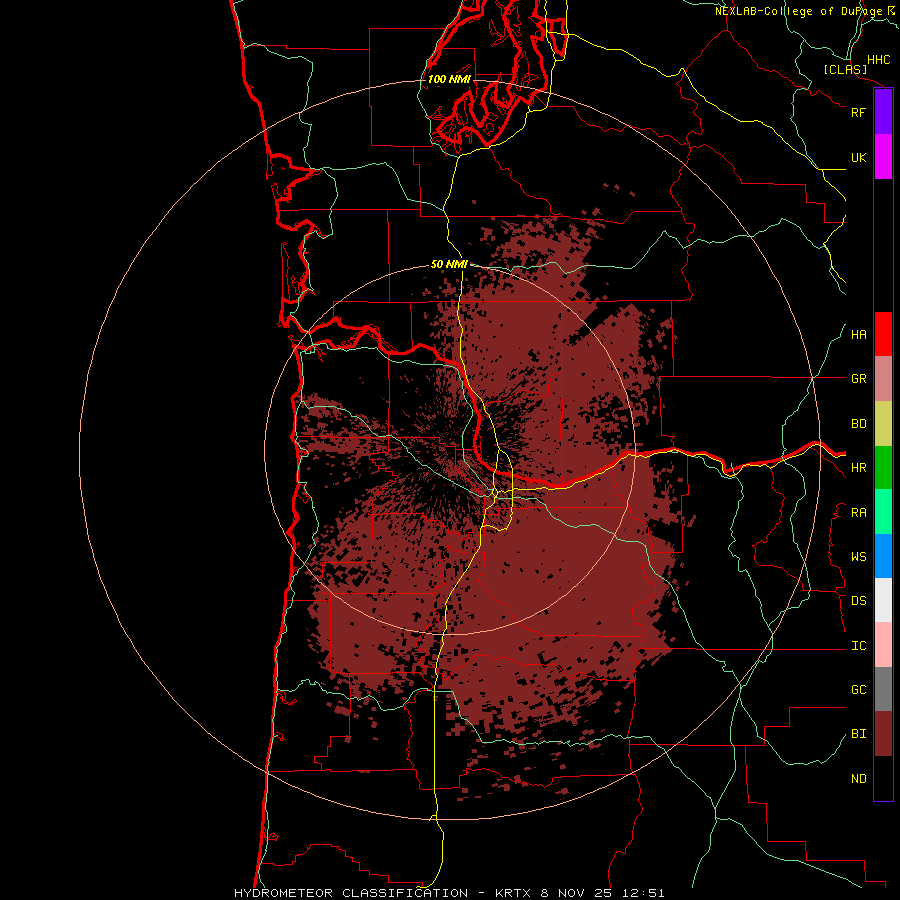Click the IC legend label
The width and height of the screenshot is (900, 900).
[858, 646]
